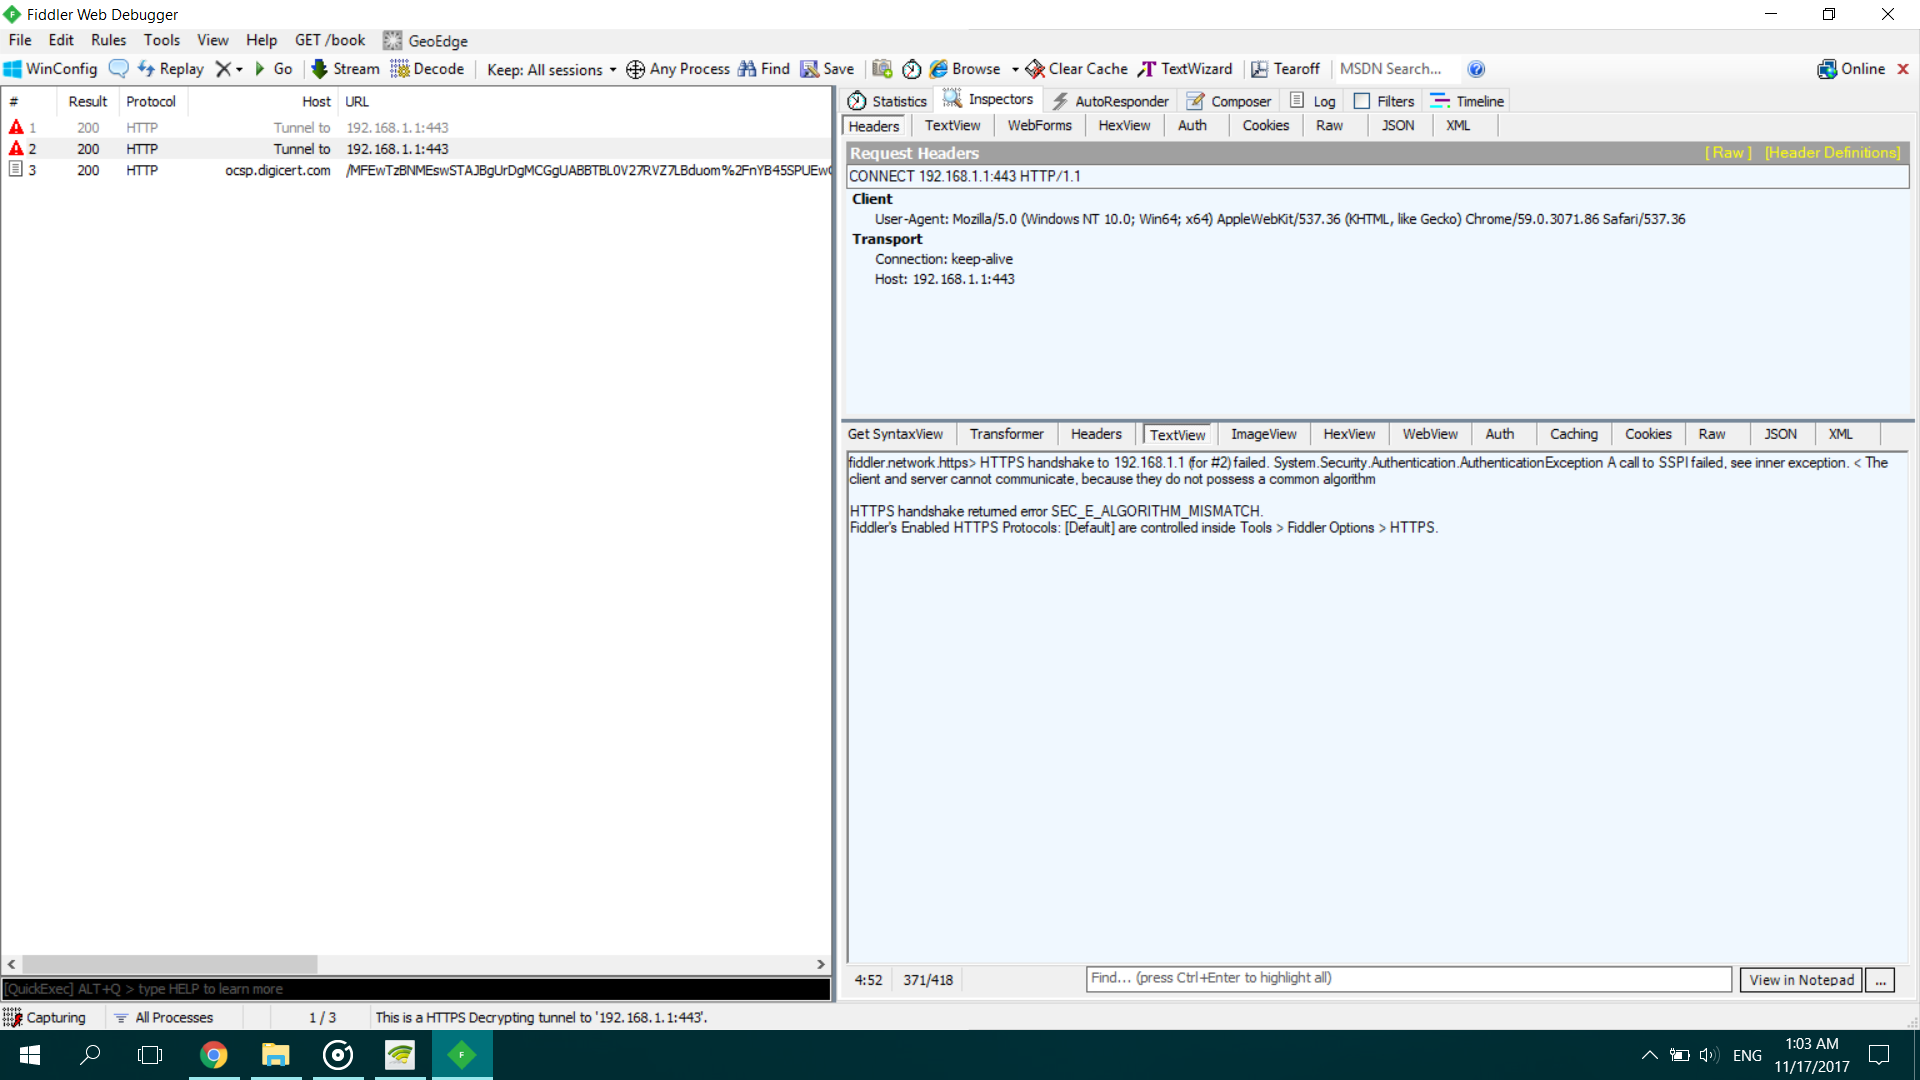Click the Clear Cache icon

[x=1035, y=69]
